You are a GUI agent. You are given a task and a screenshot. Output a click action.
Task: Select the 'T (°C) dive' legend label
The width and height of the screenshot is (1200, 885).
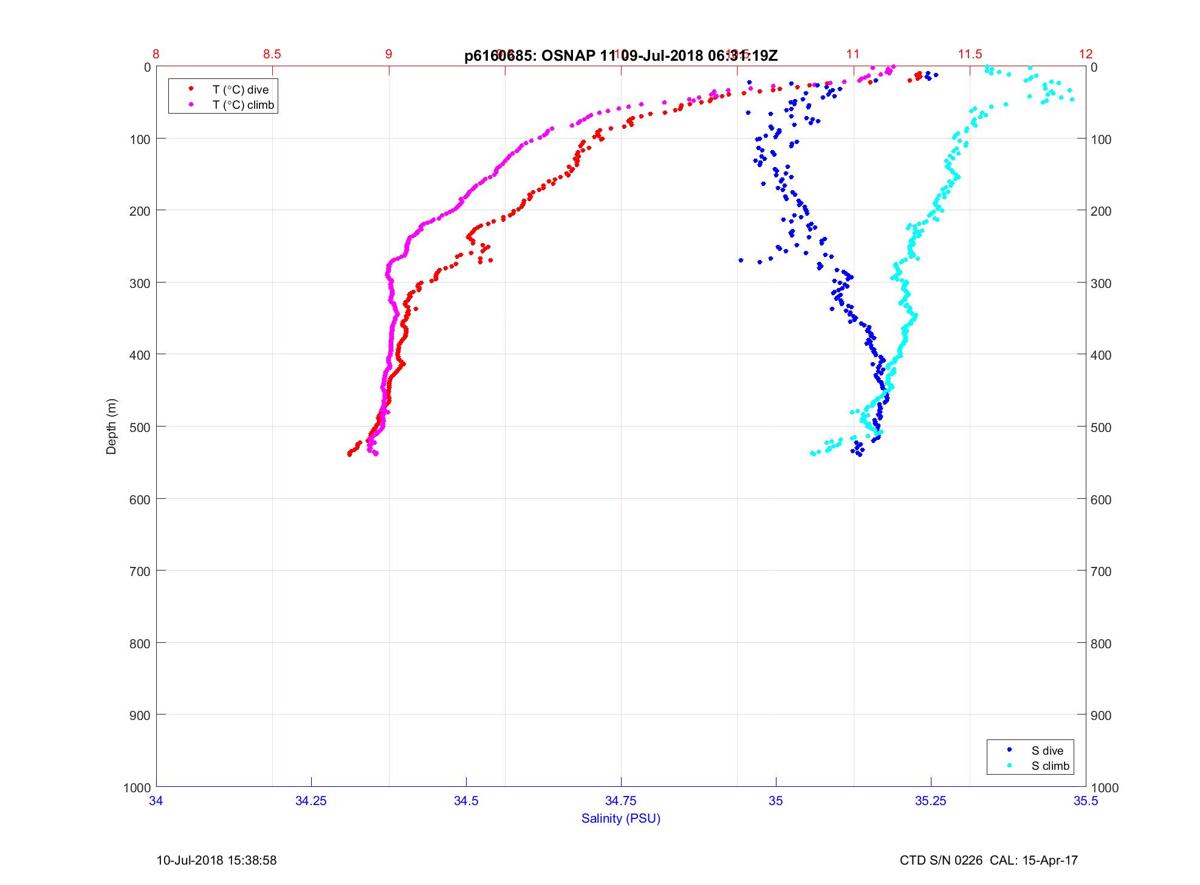click(x=240, y=90)
